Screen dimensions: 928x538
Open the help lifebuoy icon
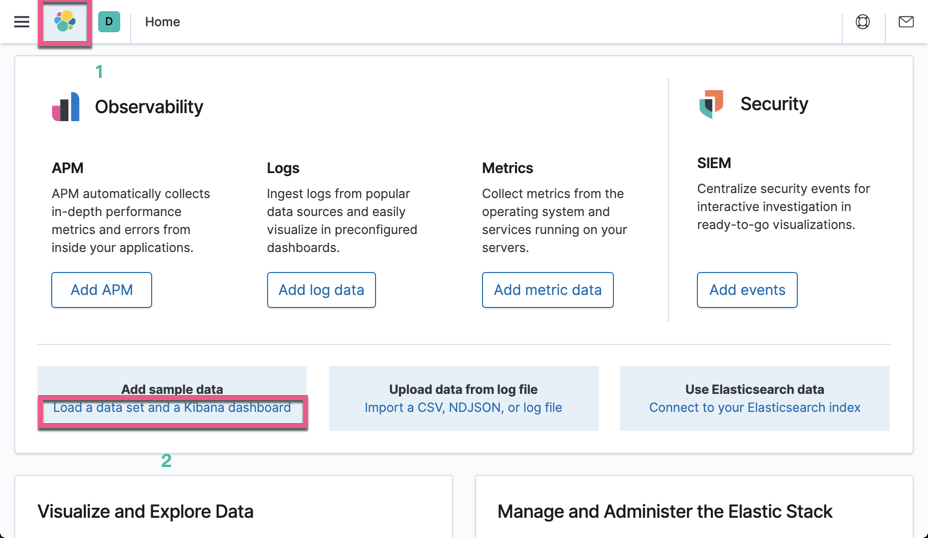(863, 22)
